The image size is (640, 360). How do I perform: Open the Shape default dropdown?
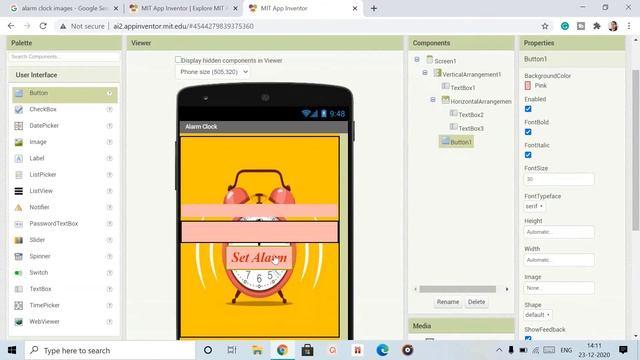pyautogui.click(x=538, y=315)
